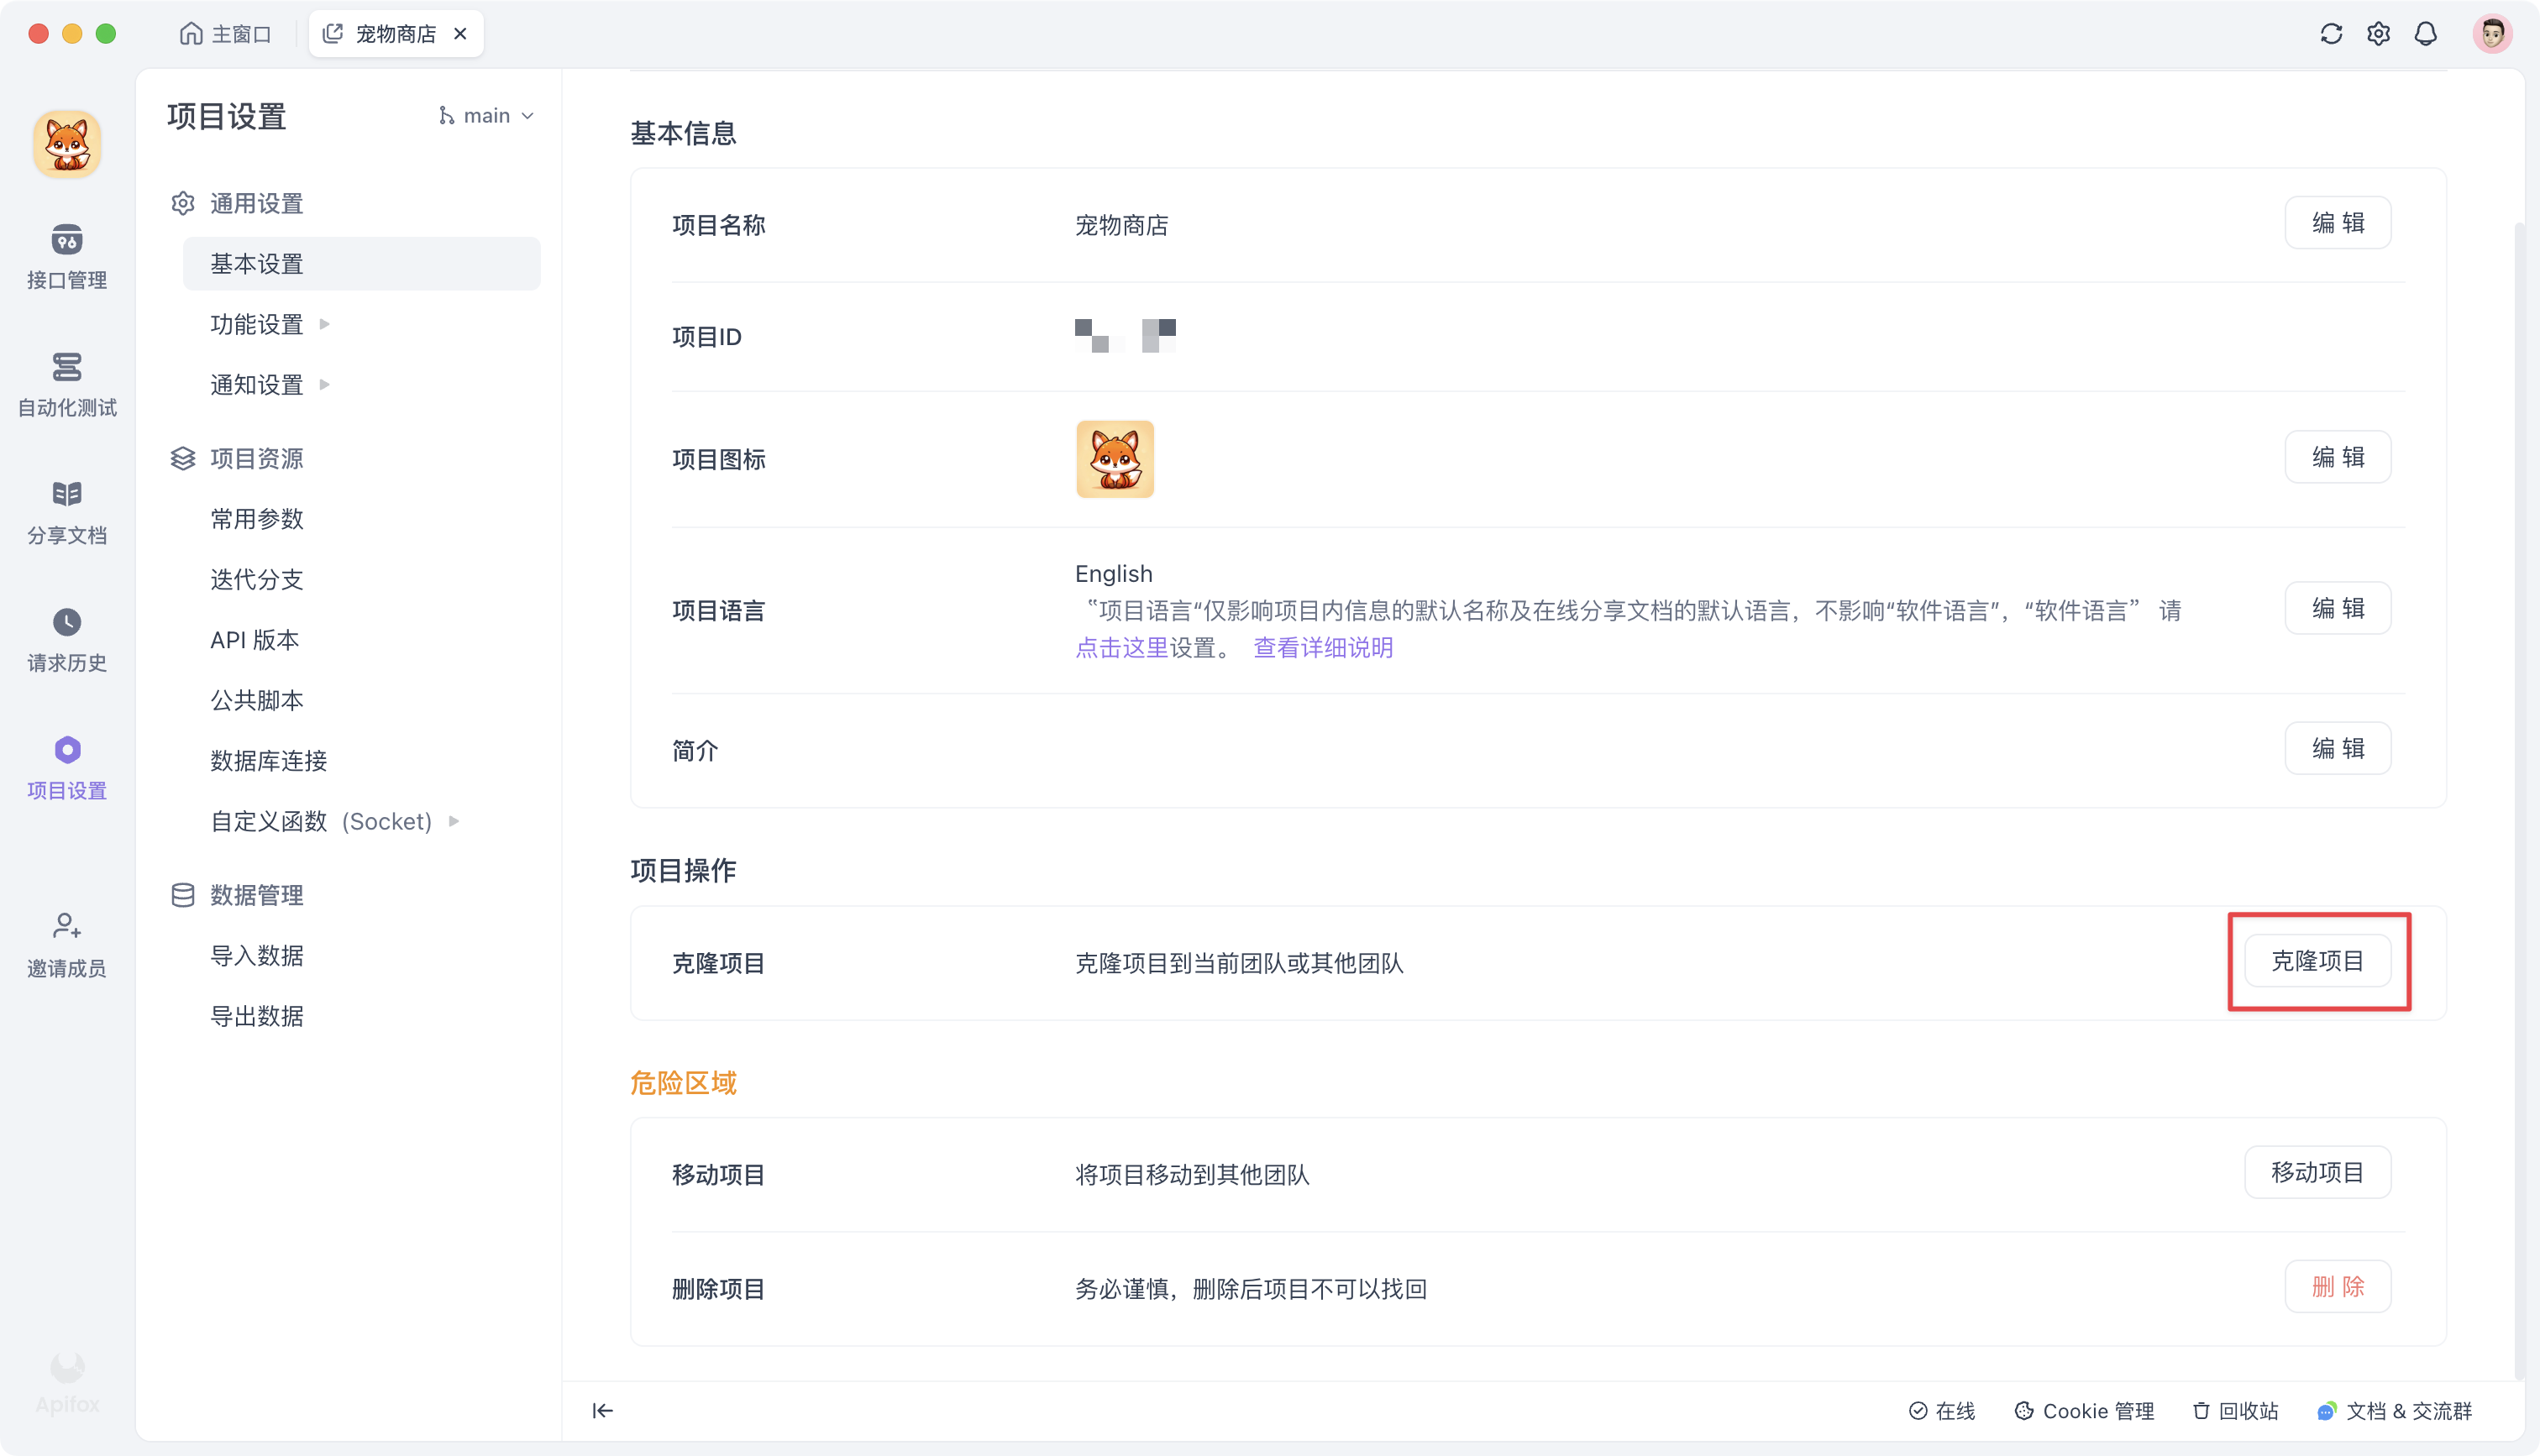
Task: Open the main branch dropdown
Action: [486, 115]
